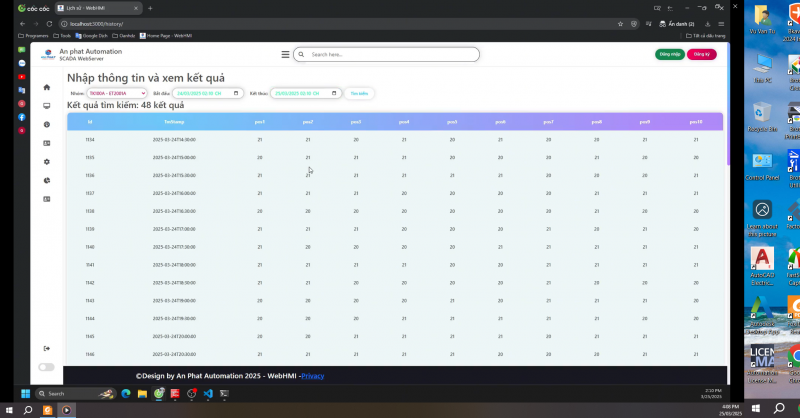Click the green Đăng nhập button
Viewport: 800px width, 418px height.
[x=669, y=54]
